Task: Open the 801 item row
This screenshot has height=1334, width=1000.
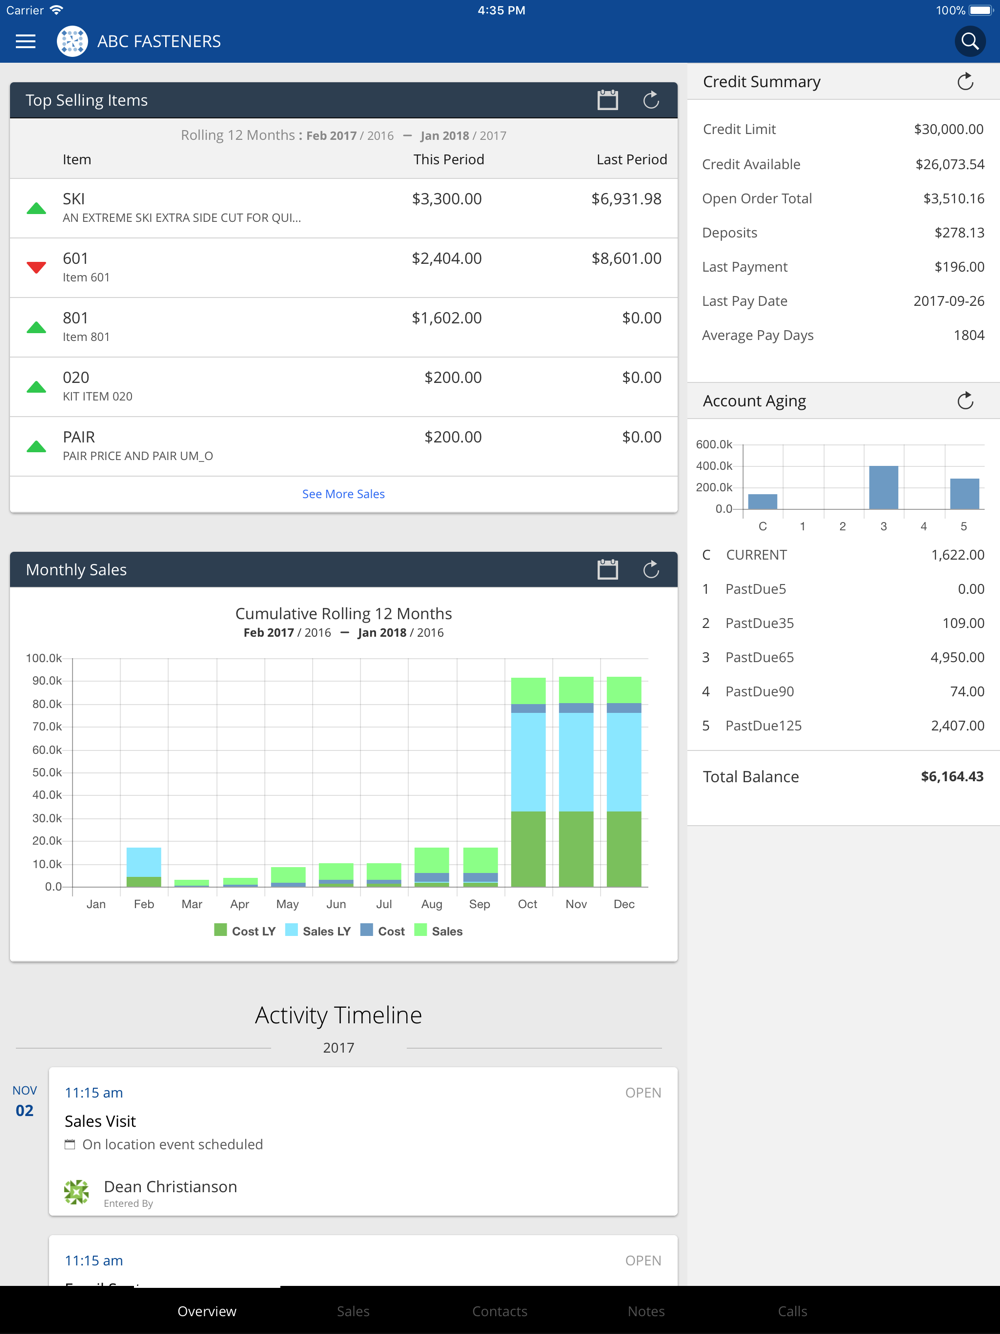Action: 343,327
